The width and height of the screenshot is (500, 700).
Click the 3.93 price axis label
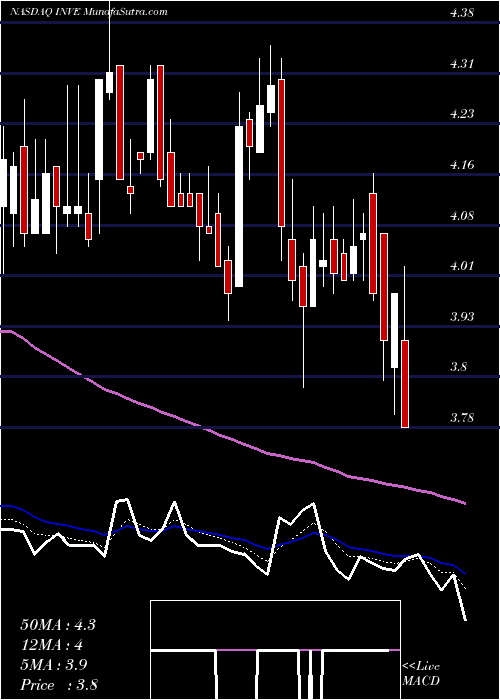462,317
